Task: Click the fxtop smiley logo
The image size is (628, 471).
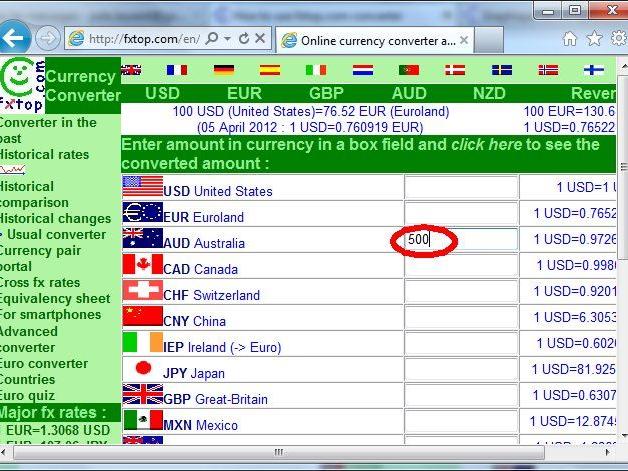Action: click(22, 83)
